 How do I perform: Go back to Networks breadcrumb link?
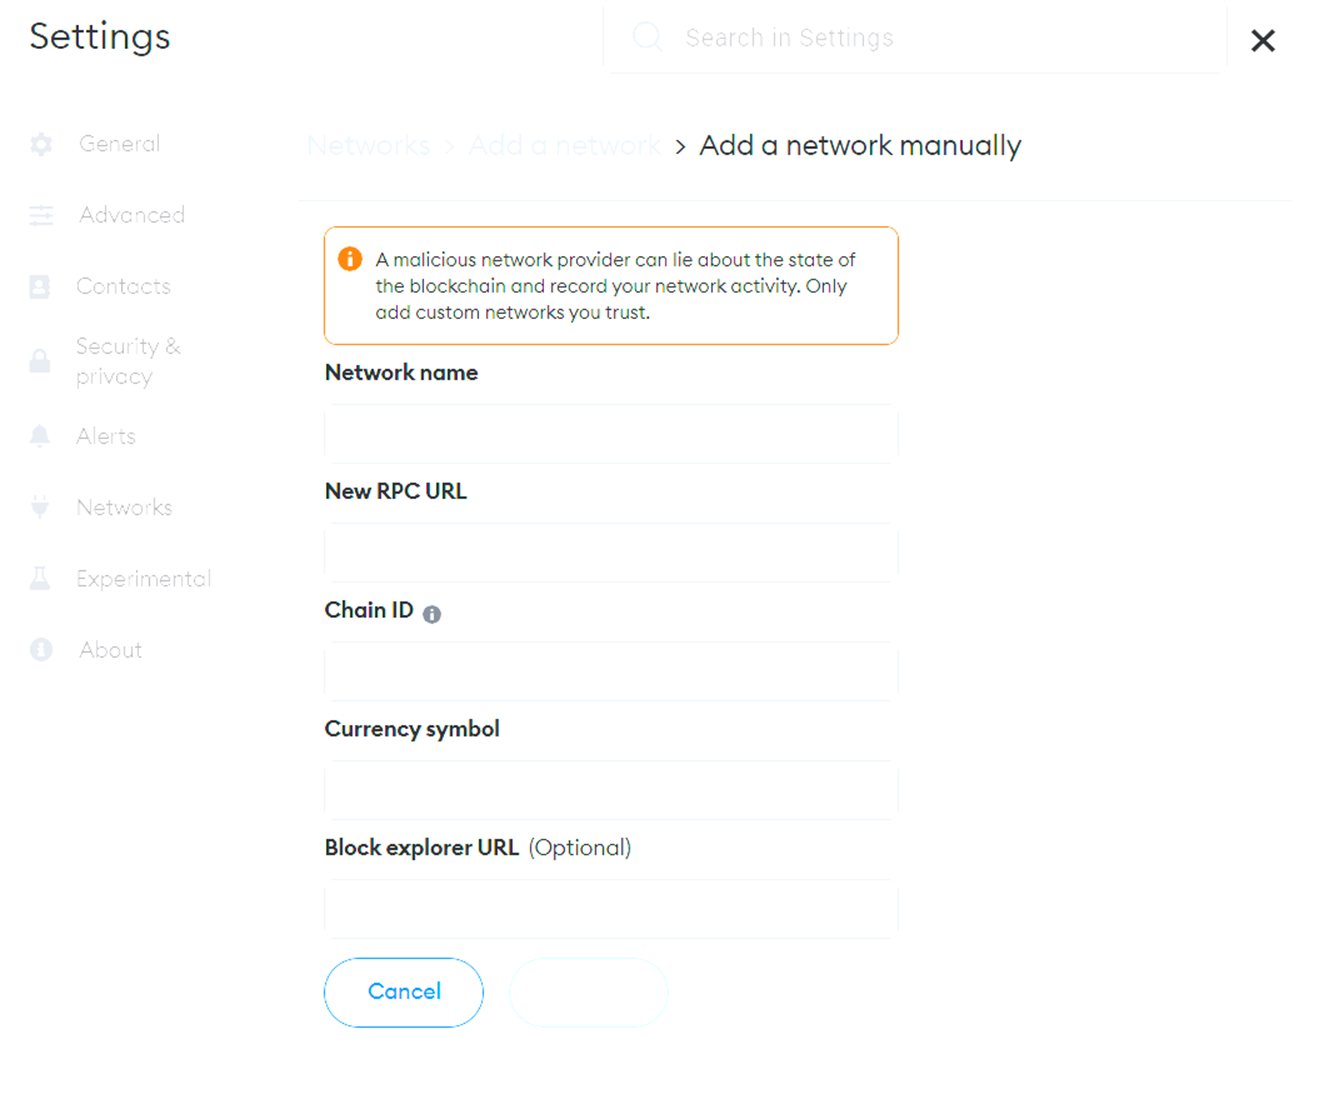tap(368, 146)
